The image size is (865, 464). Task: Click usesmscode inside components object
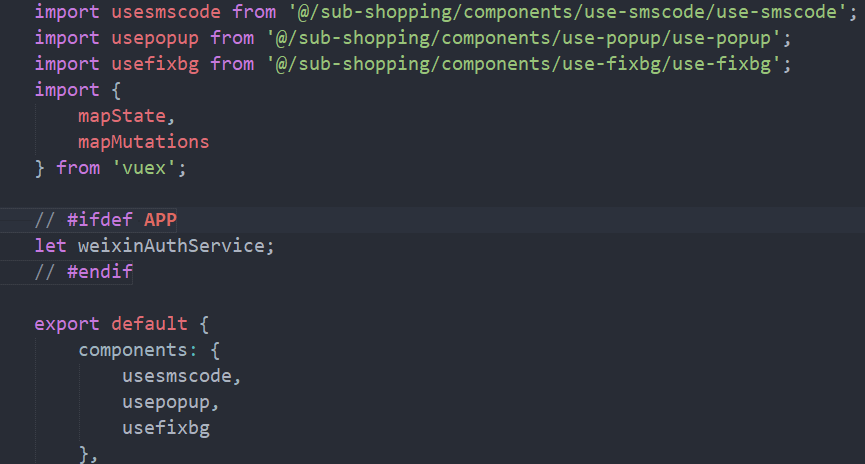point(177,376)
